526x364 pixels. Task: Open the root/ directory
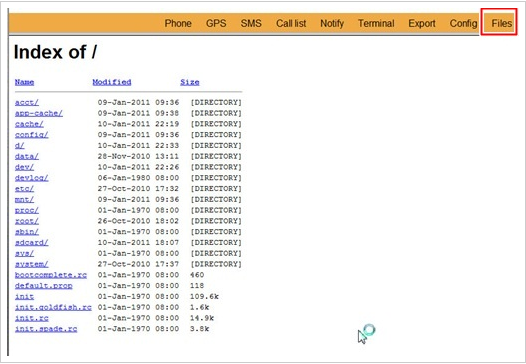[x=27, y=221]
